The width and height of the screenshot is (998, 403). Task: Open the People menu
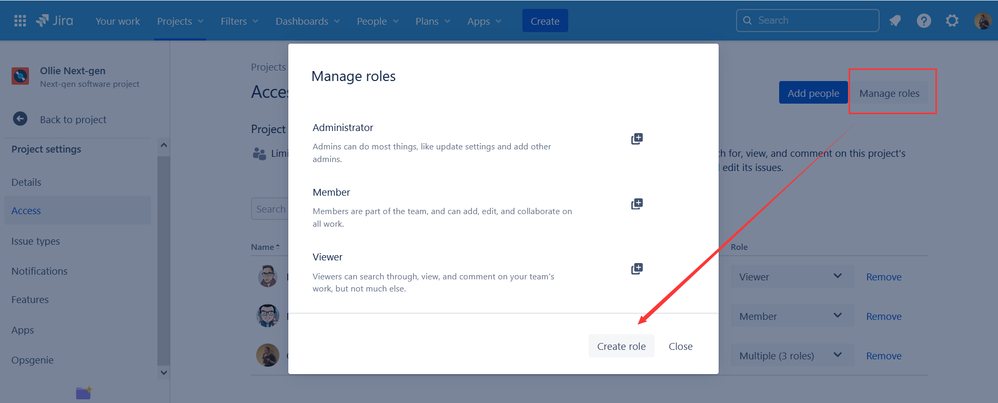[377, 21]
